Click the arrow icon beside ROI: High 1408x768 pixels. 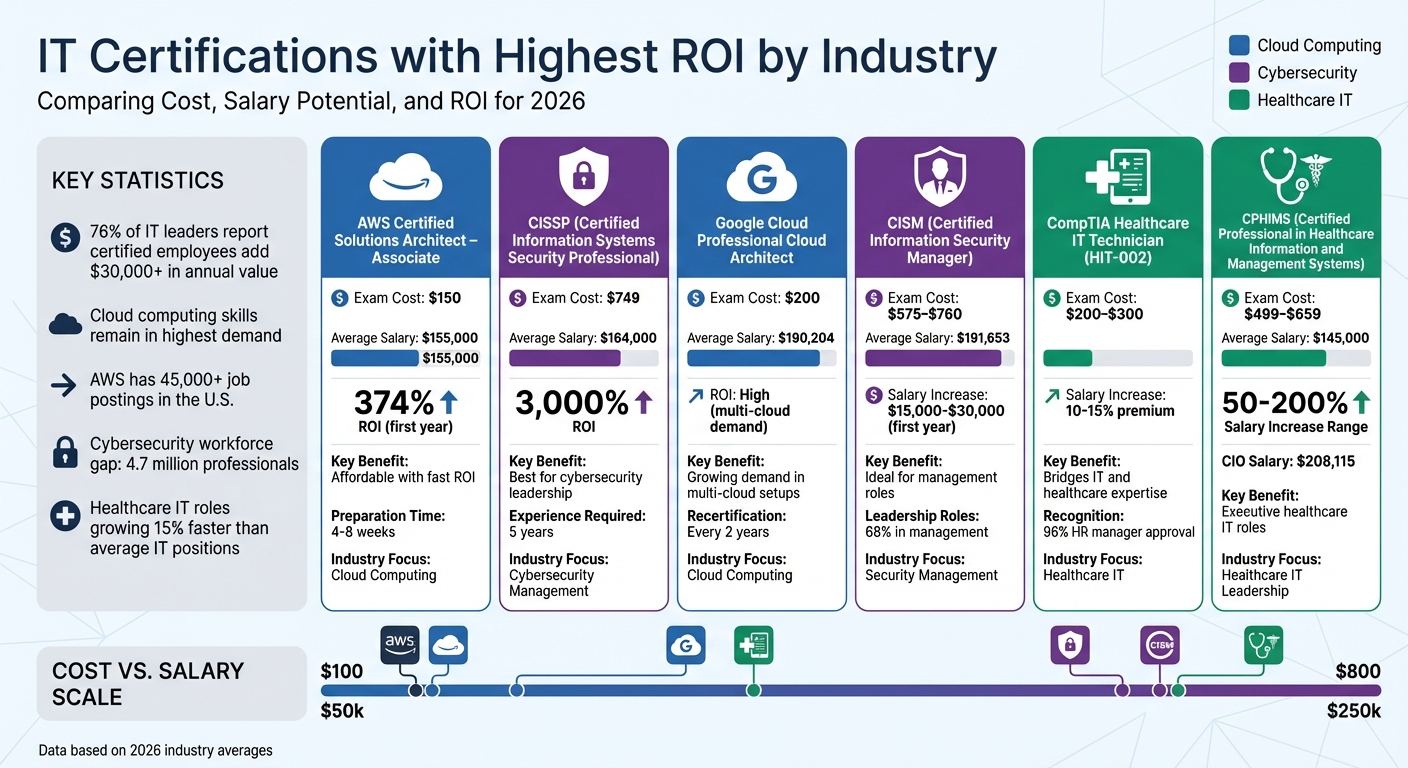pyautogui.click(x=695, y=396)
